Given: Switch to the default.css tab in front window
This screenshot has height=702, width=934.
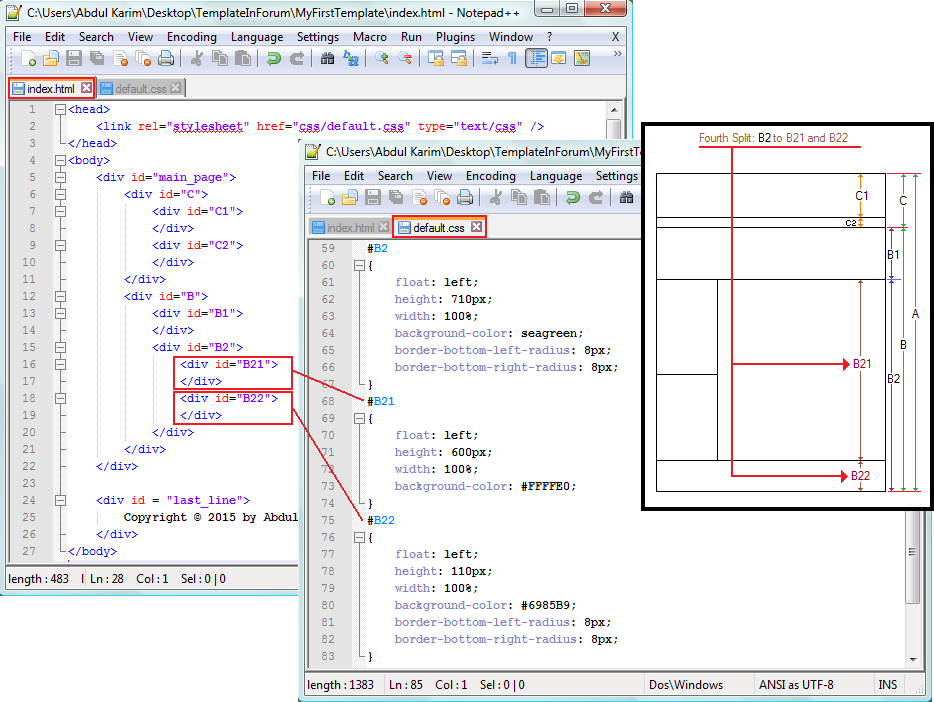Looking at the screenshot, I should [x=438, y=228].
